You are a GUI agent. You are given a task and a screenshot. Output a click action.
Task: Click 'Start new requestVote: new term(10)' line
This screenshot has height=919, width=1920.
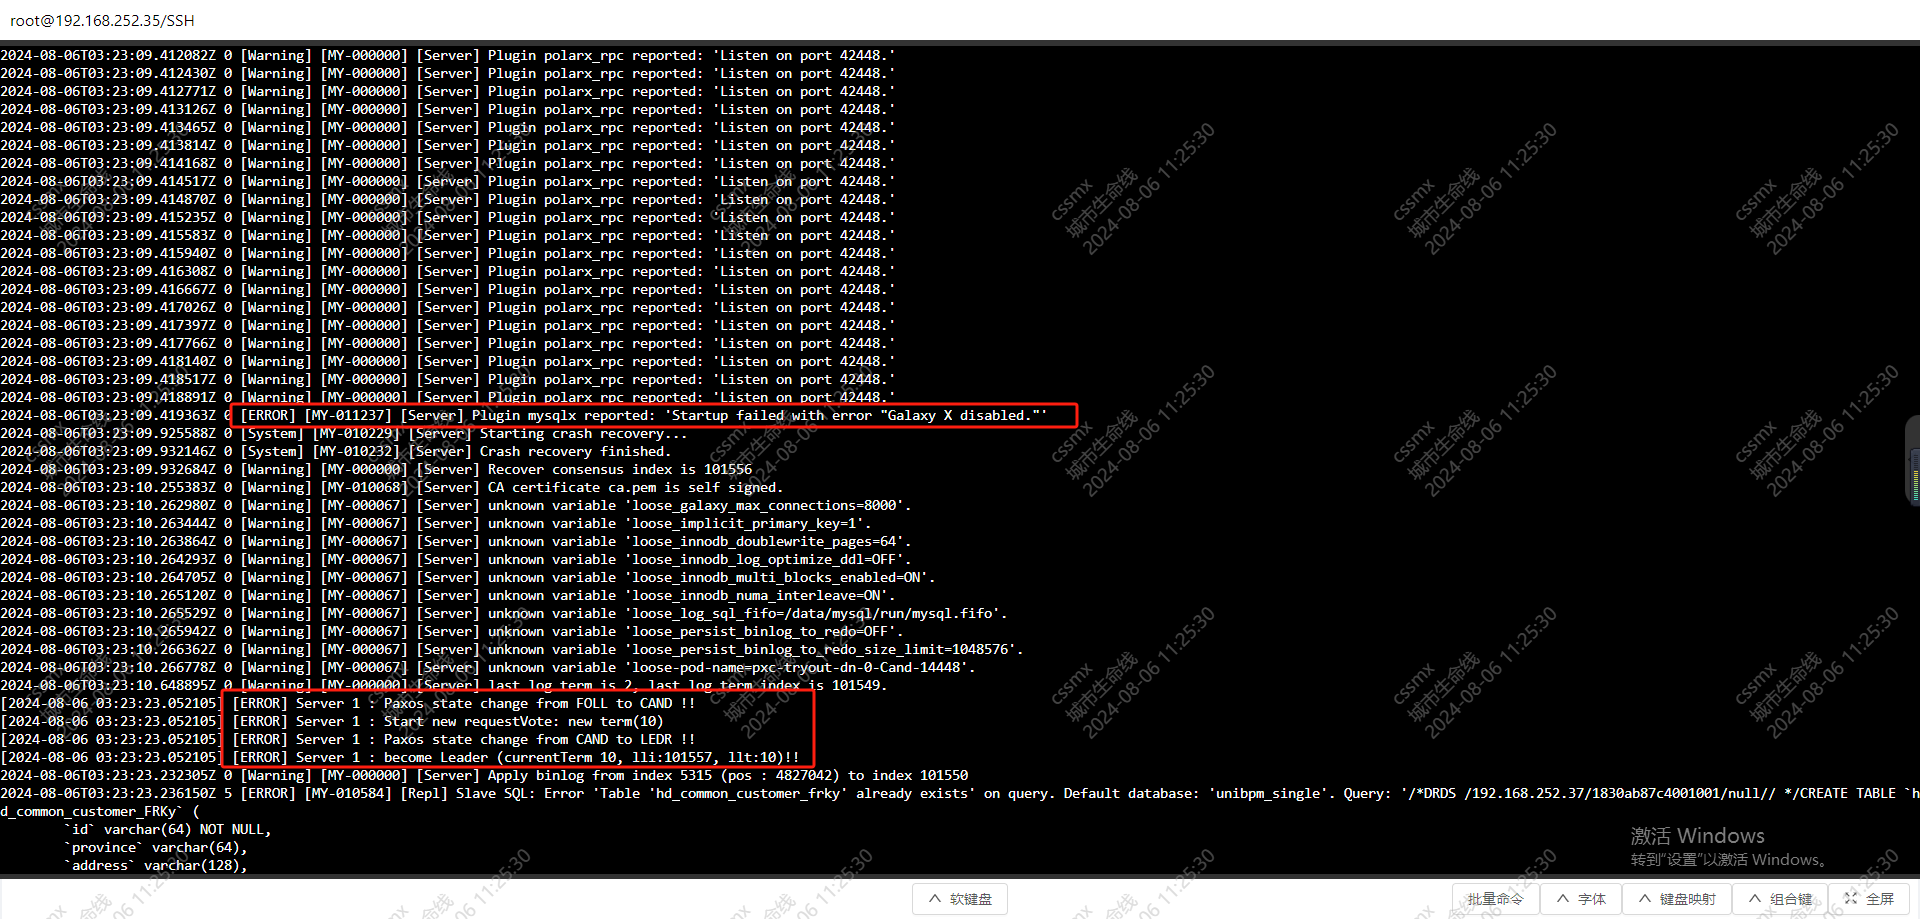[332, 722]
